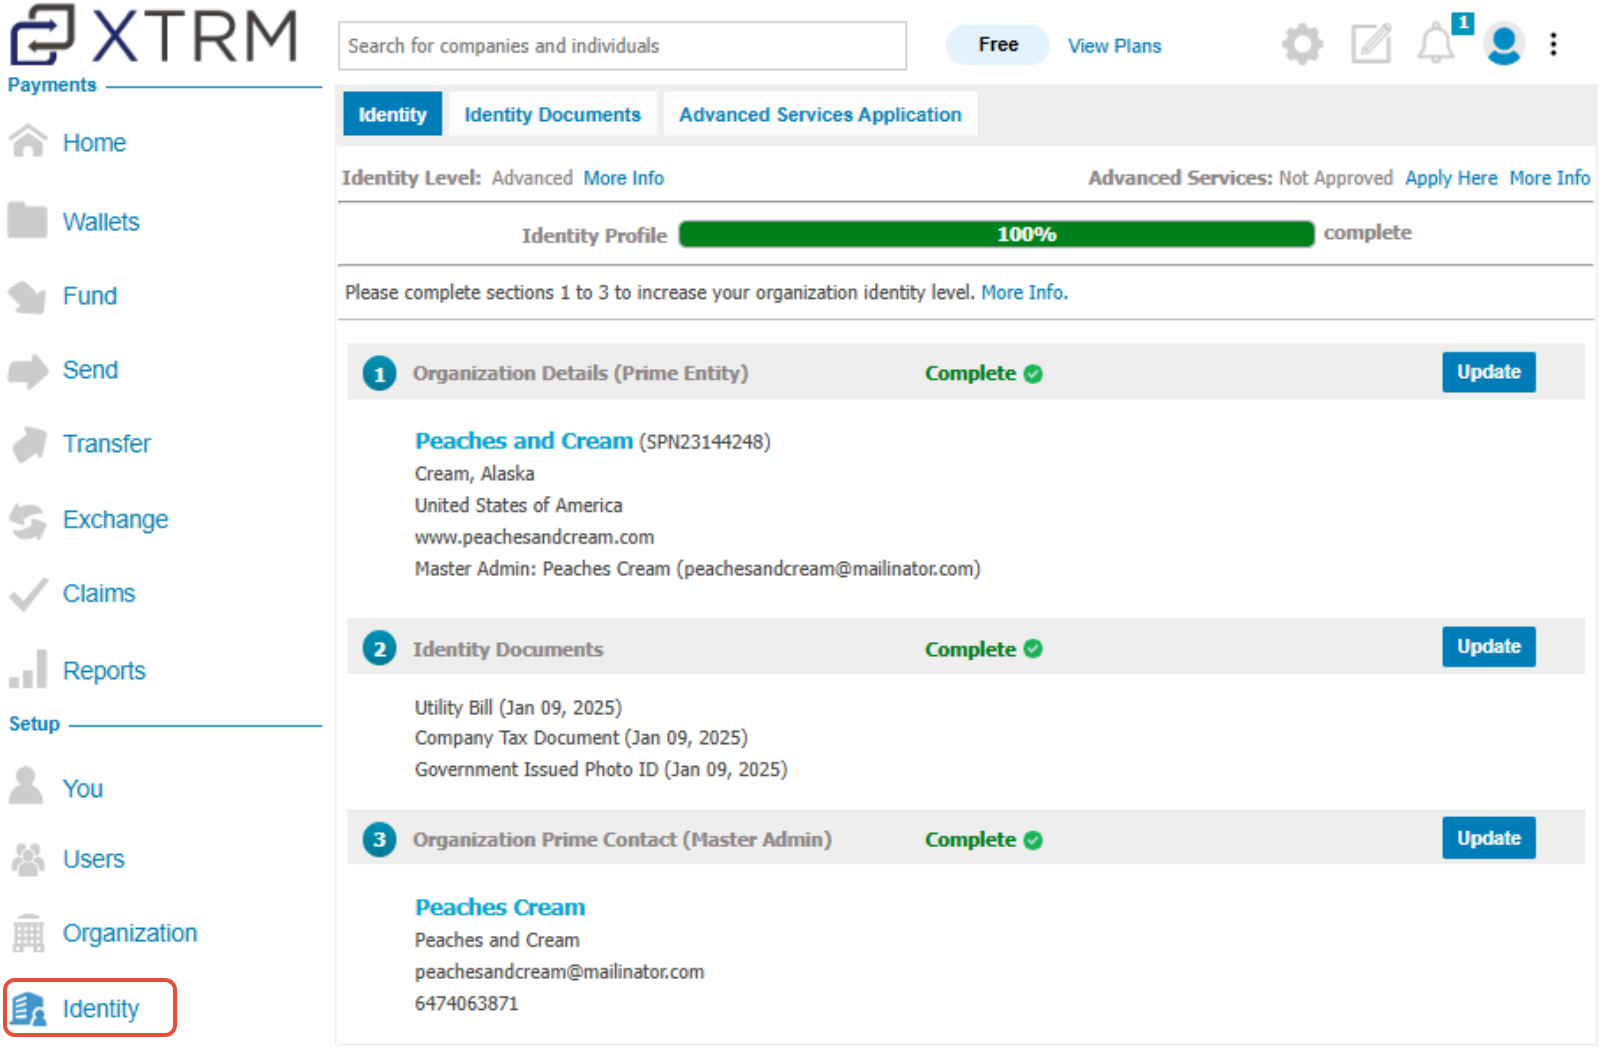Open Advanced Services Application tab
The height and width of the screenshot is (1049, 1617).
point(820,115)
